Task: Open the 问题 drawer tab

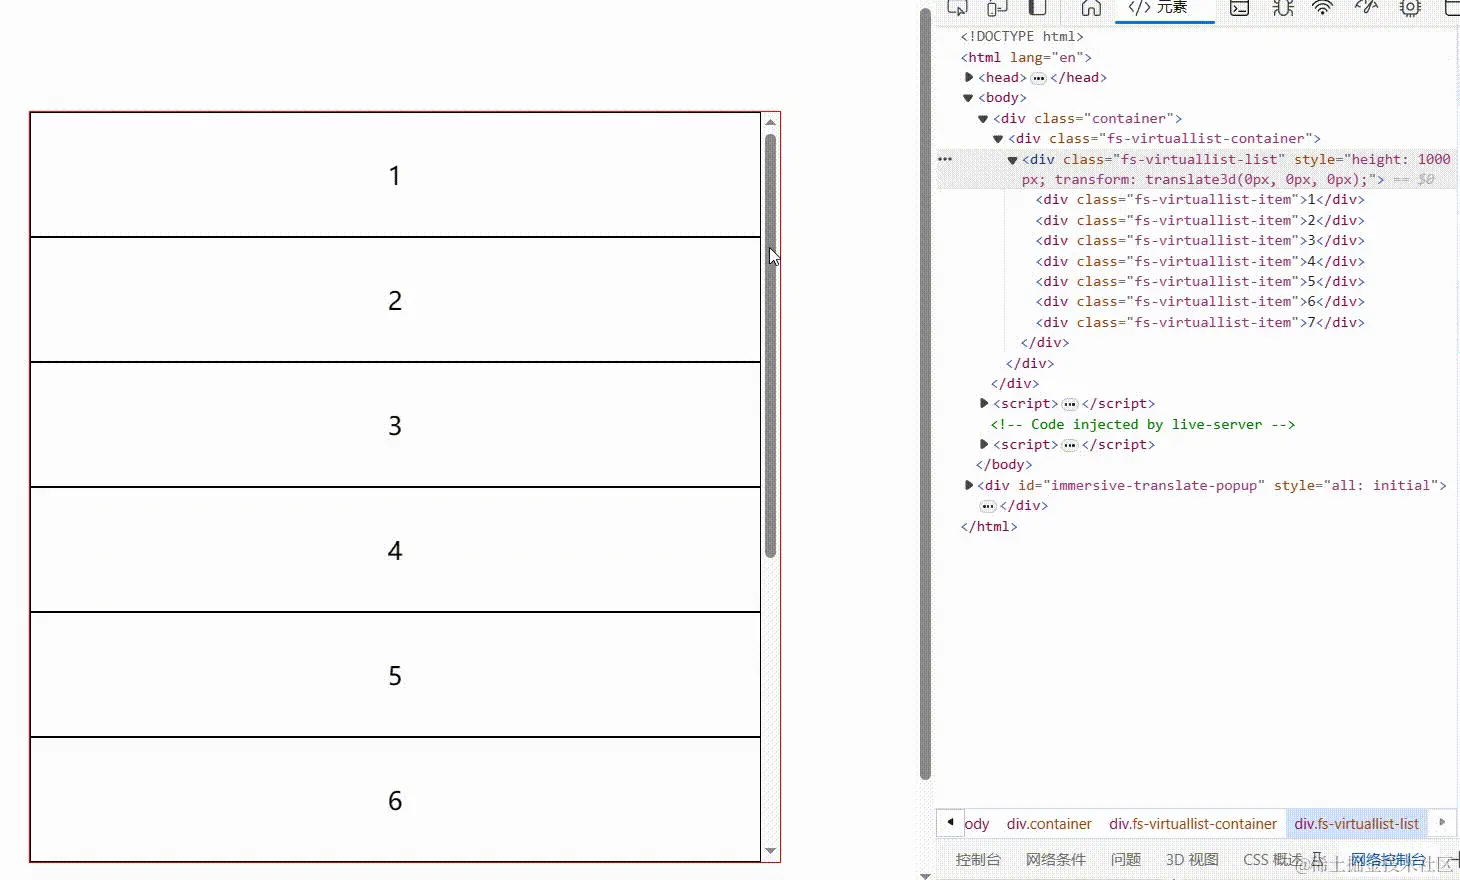Action: coord(1126,860)
